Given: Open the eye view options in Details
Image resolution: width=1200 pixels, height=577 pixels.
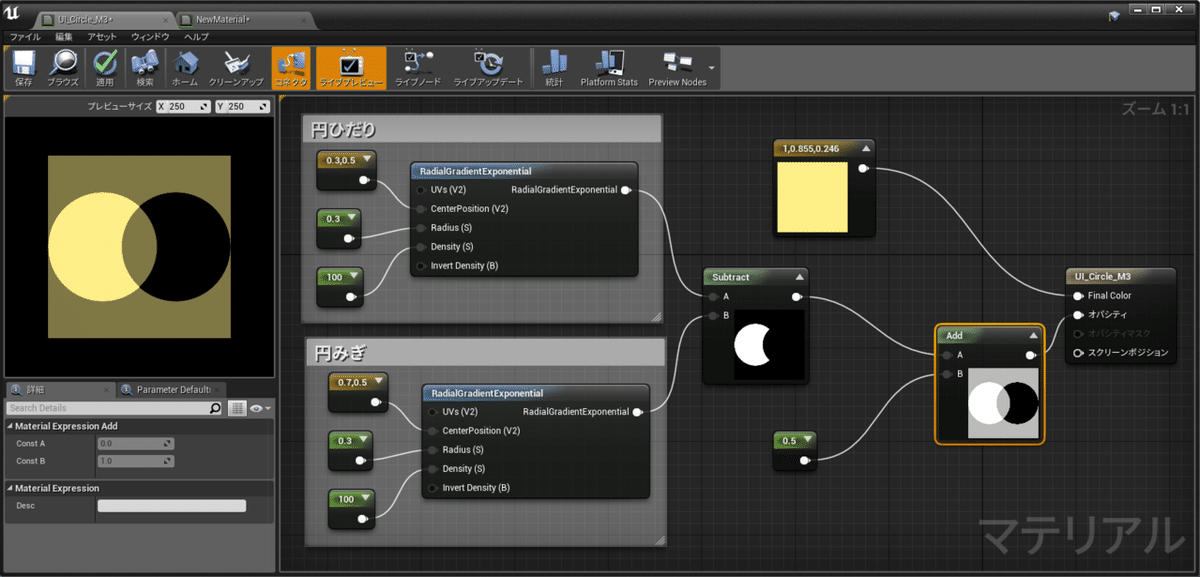Looking at the screenshot, I should coord(260,408).
